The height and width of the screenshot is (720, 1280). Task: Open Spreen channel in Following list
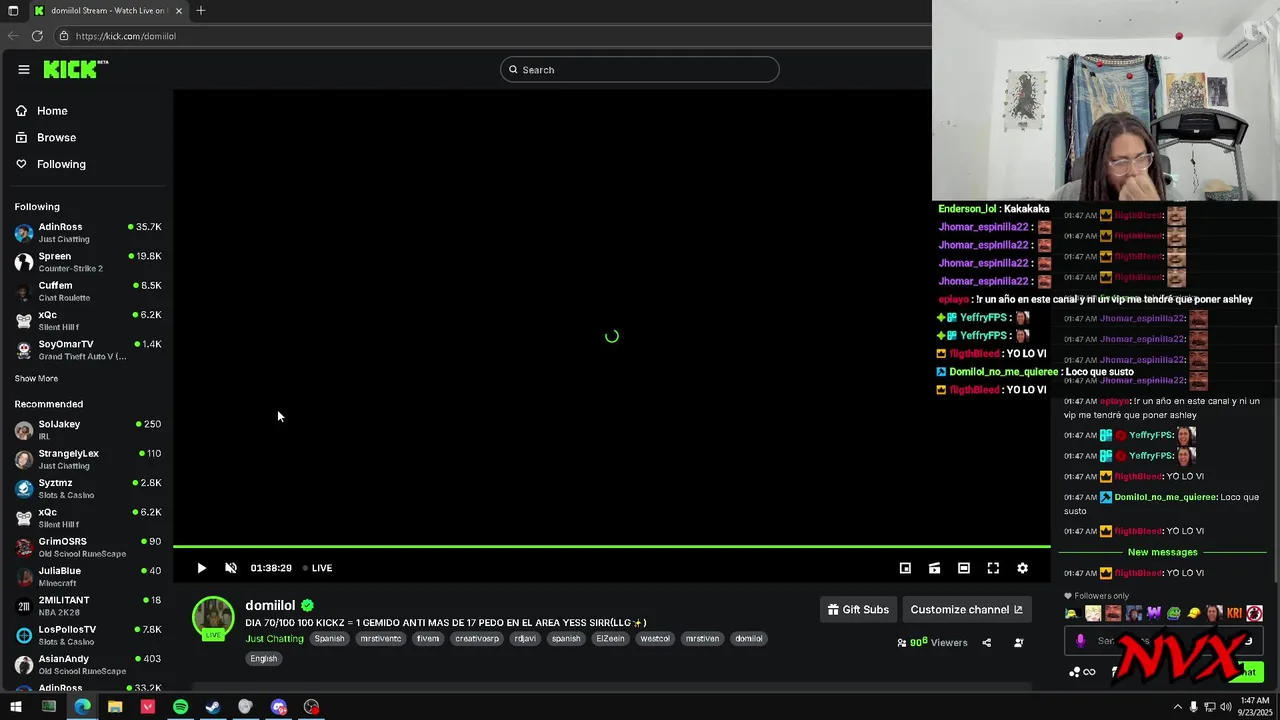pos(87,262)
